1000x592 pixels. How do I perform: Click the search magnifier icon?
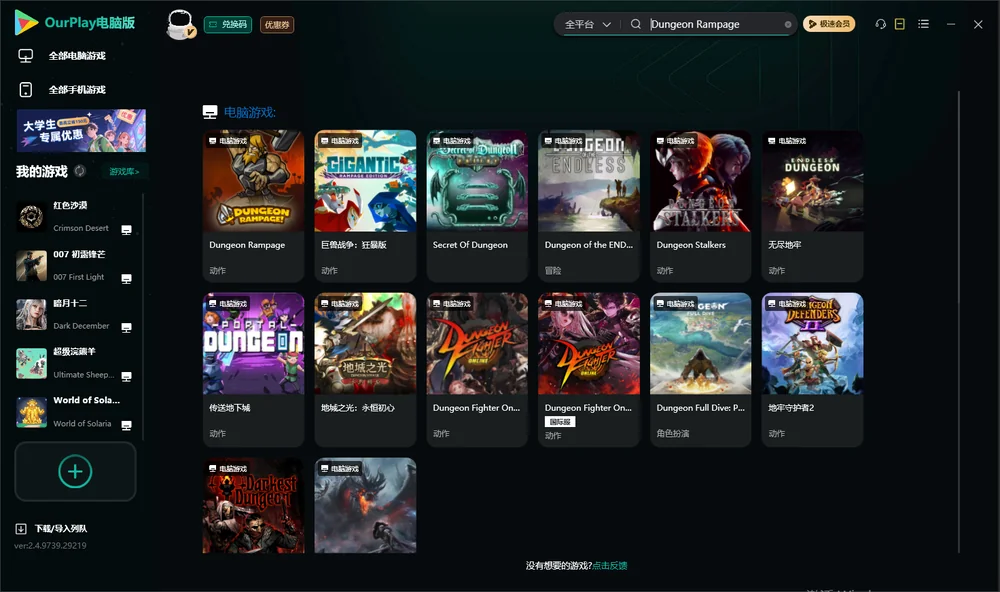tap(635, 24)
